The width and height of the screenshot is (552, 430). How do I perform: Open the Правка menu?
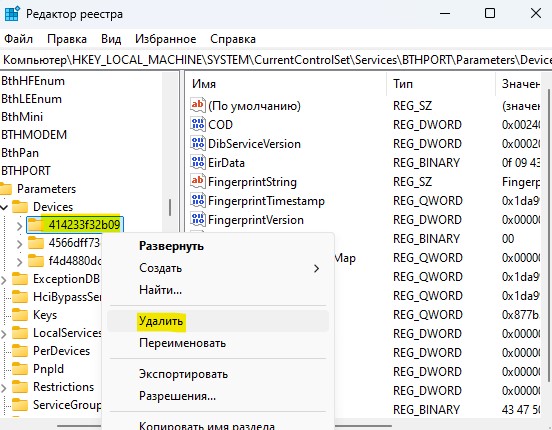point(67,39)
